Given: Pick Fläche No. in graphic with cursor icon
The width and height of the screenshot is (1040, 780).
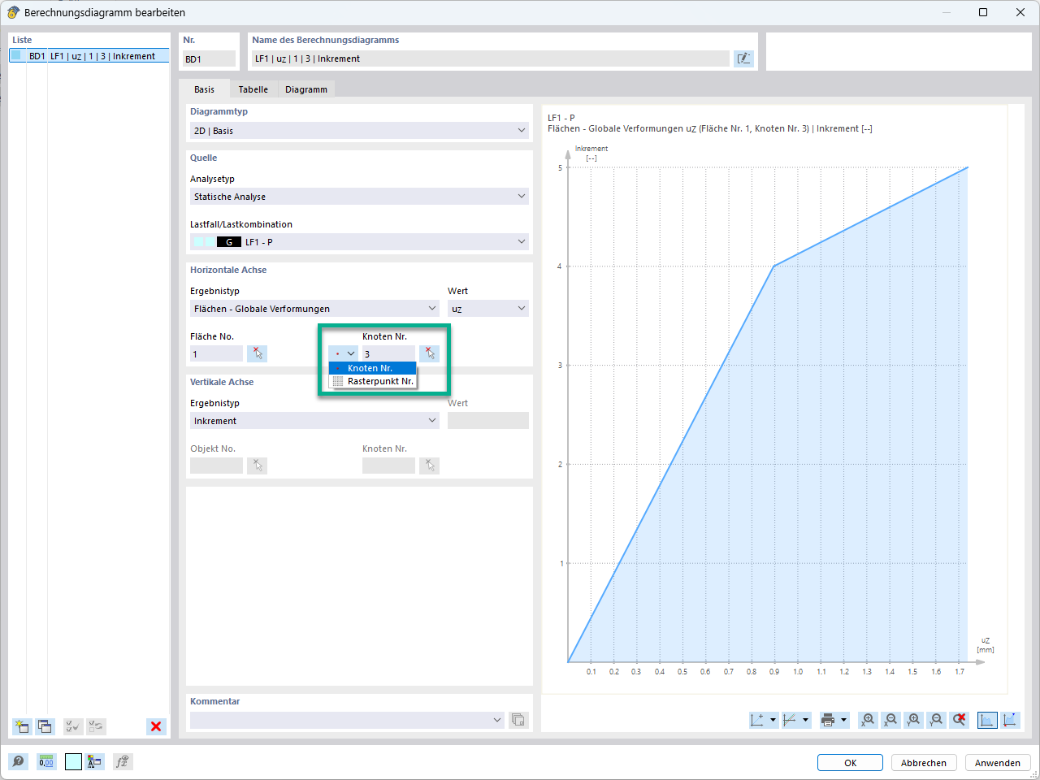Looking at the screenshot, I should (257, 354).
